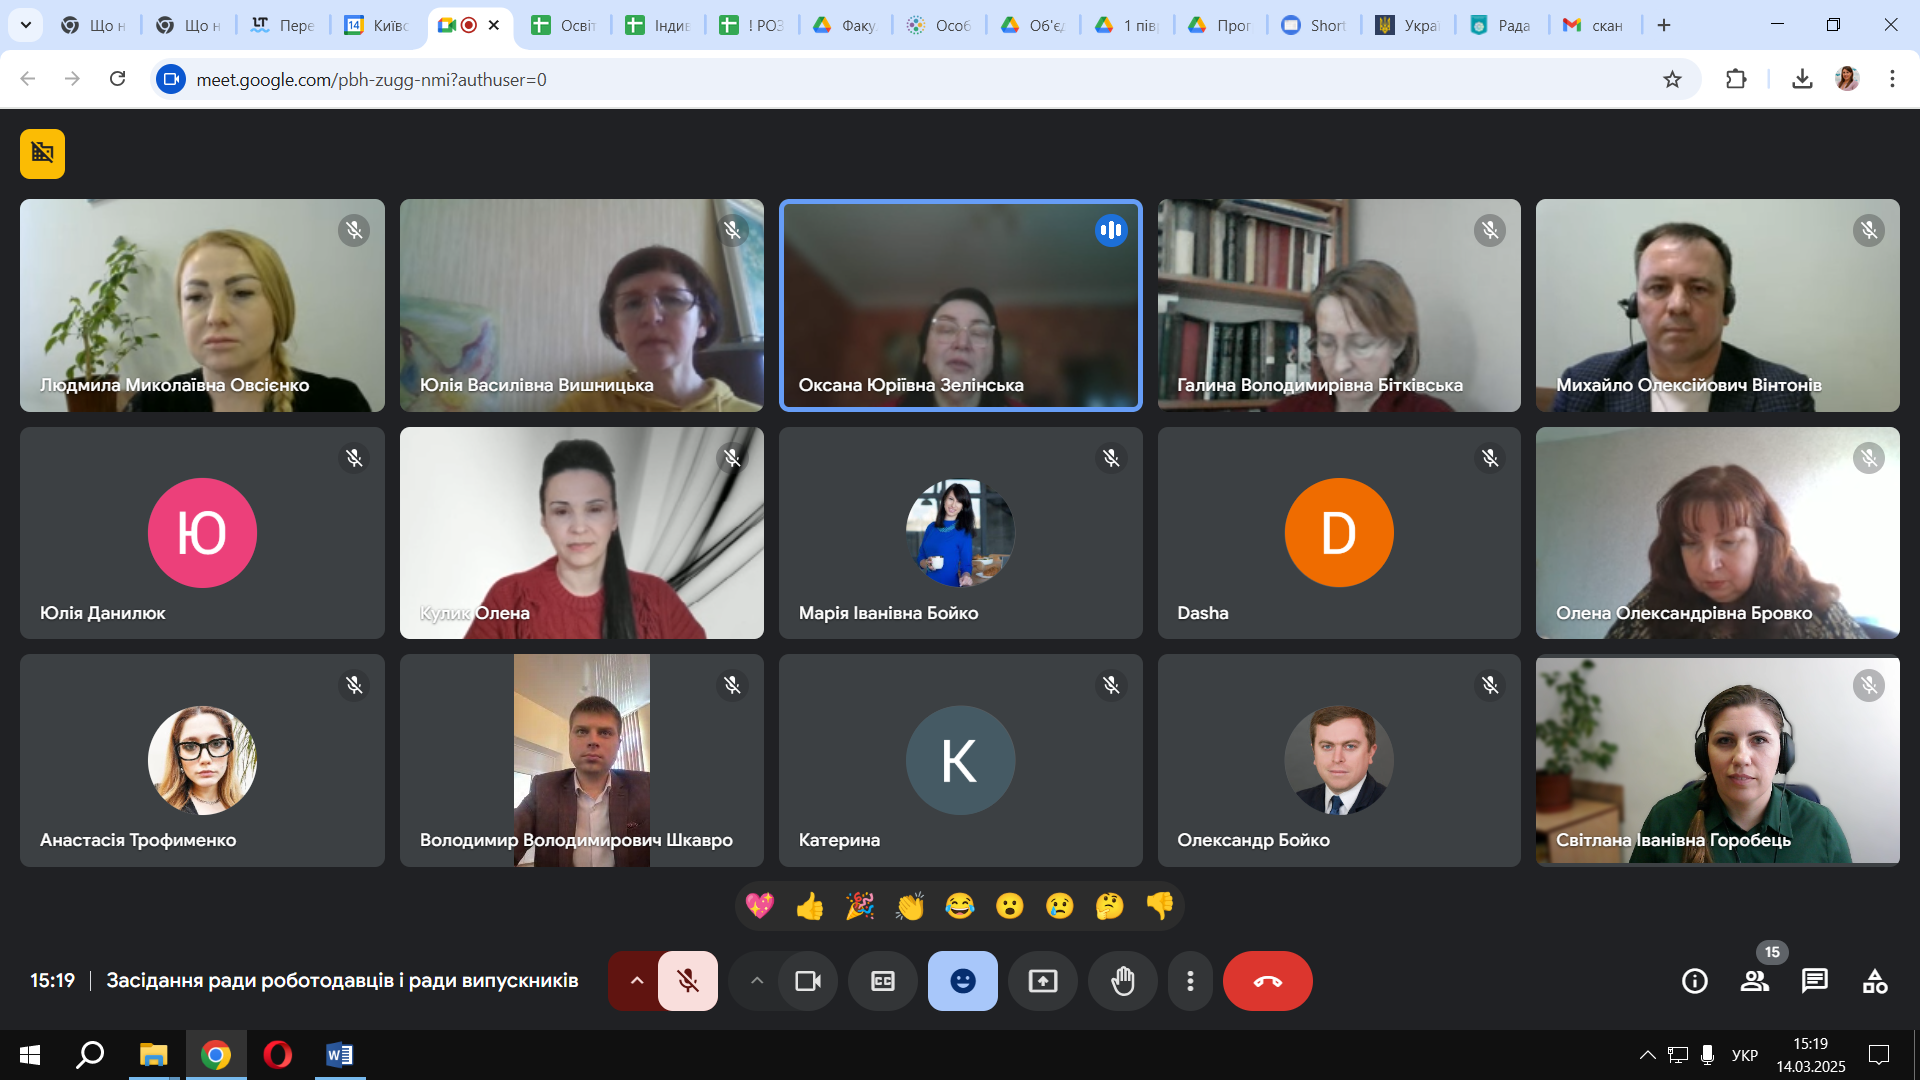Close the emoji reactions bar button
The height and width of the screenshot is (1080, 1920).
pos(962,981)
